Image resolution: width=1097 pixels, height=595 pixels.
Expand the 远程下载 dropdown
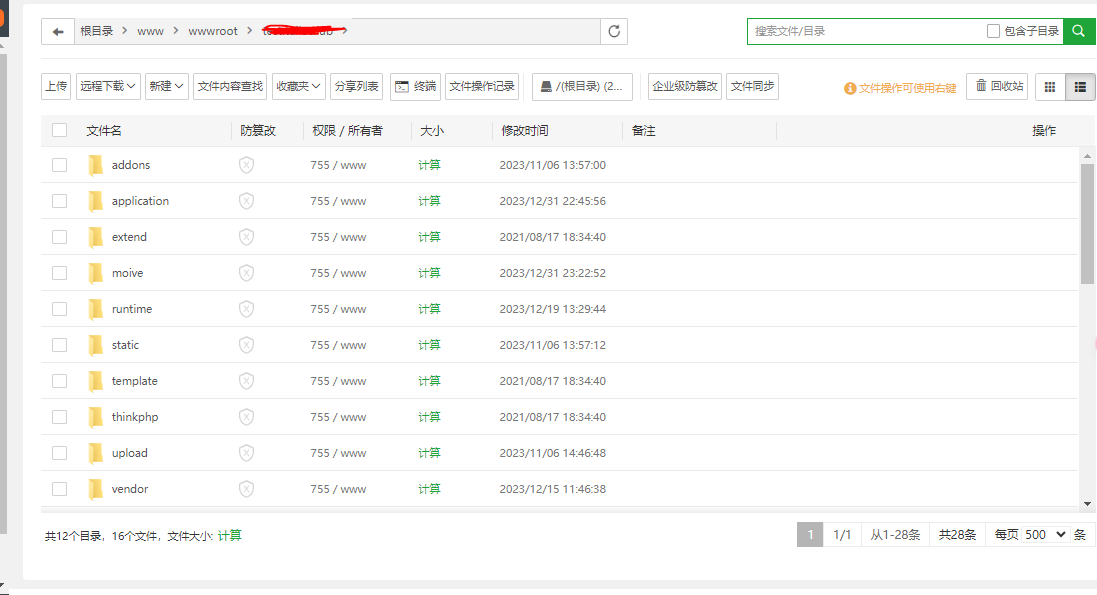pos(107,87)
